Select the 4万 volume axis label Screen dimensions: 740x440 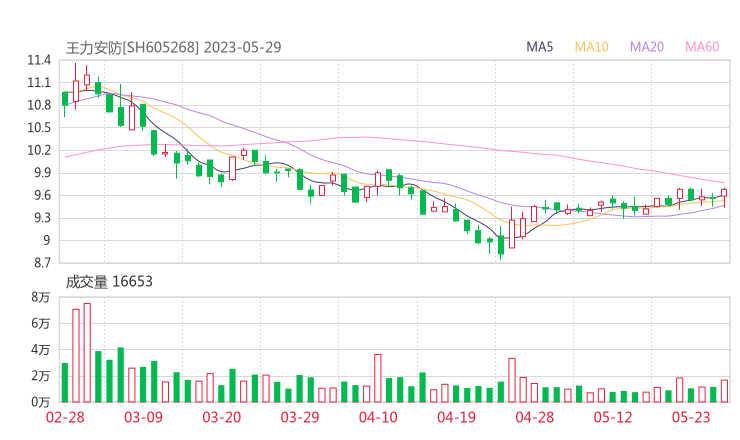point(41,350)
